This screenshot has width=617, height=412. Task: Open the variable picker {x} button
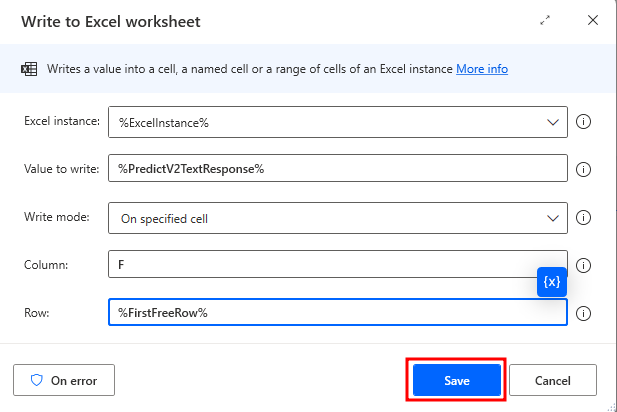(552, 282)
